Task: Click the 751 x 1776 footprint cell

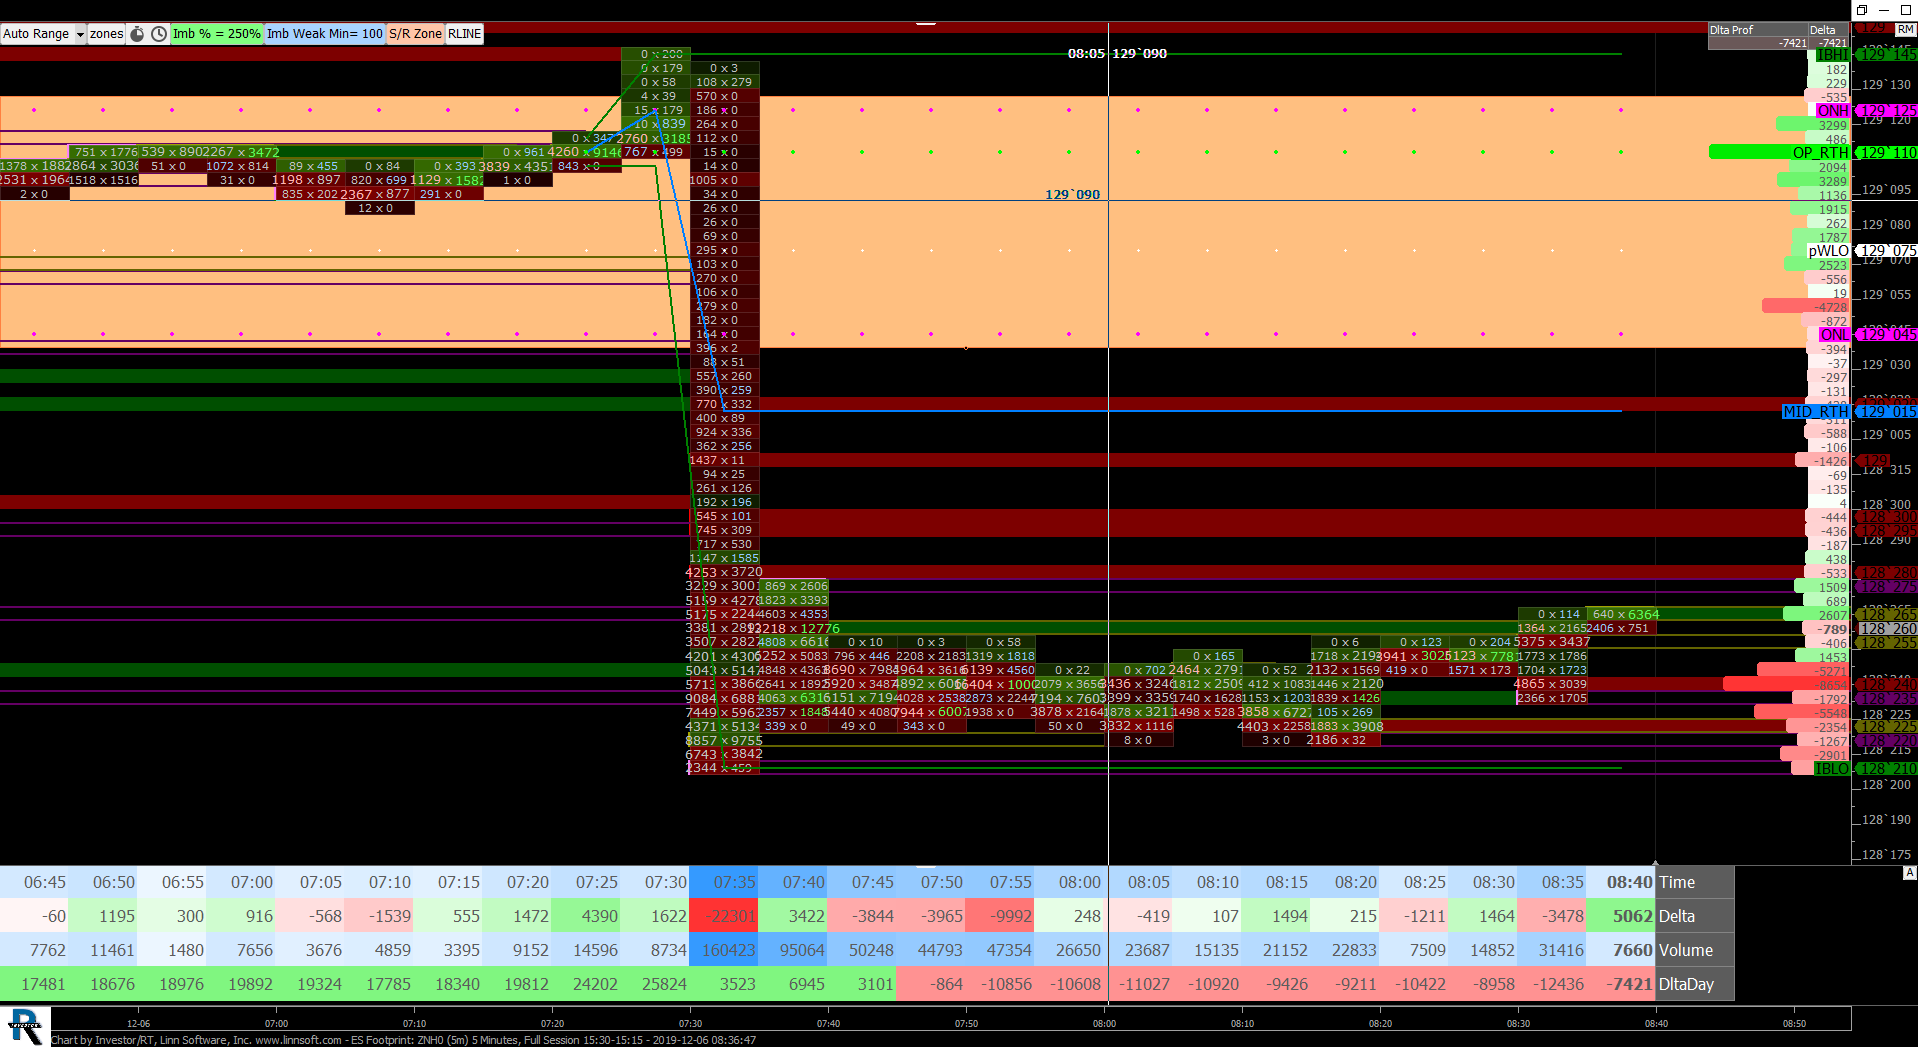Action: pyautogui.click(x=105, y=152)
